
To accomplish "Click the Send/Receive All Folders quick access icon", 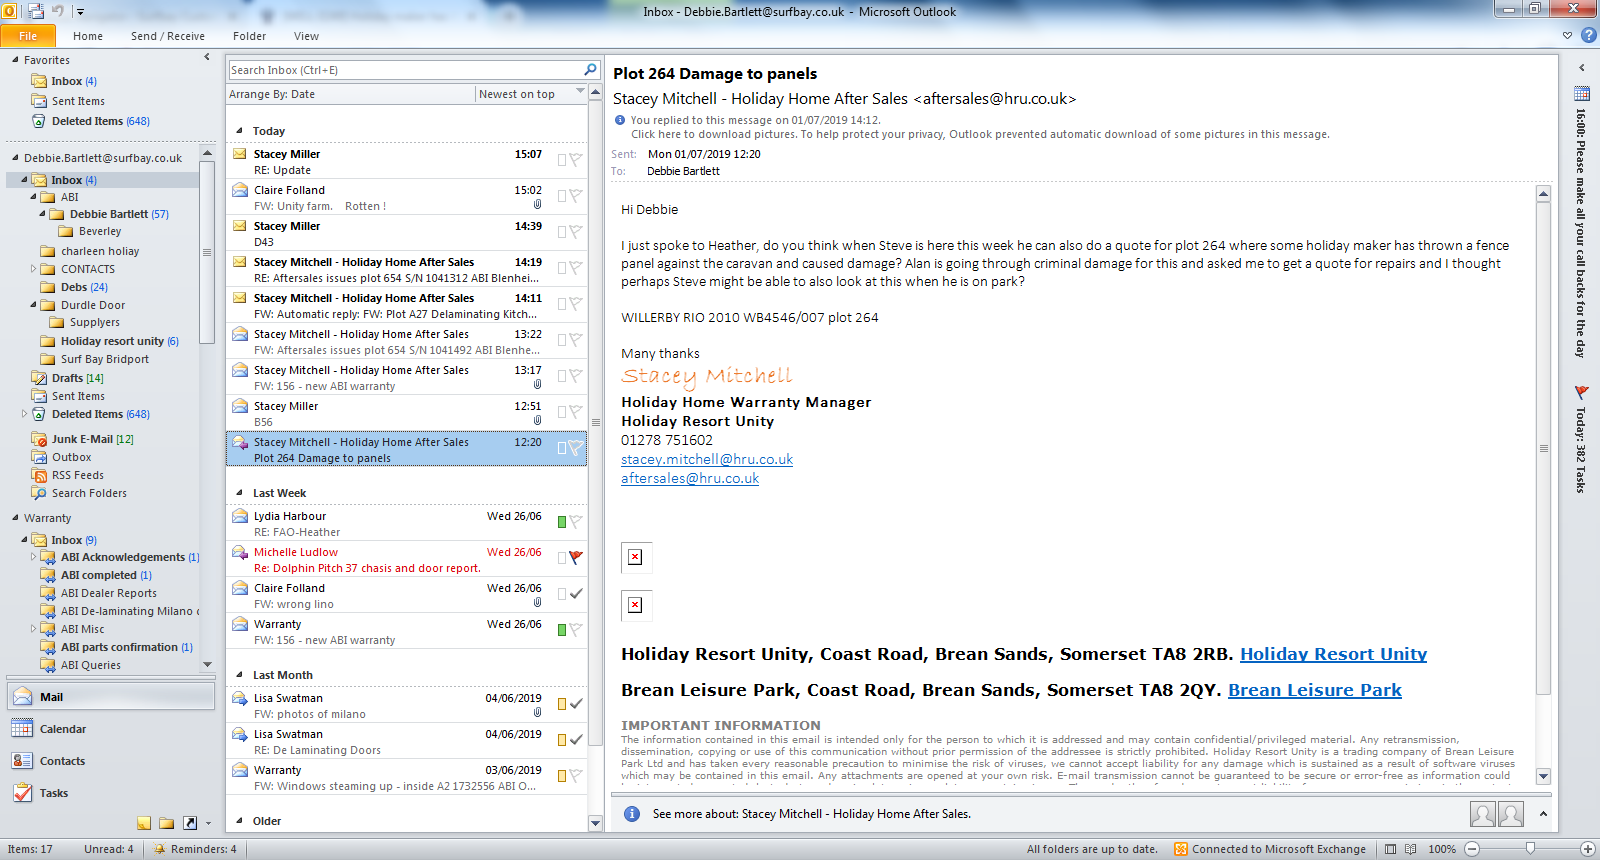I will pyautogui.click(x=36, y=11).
